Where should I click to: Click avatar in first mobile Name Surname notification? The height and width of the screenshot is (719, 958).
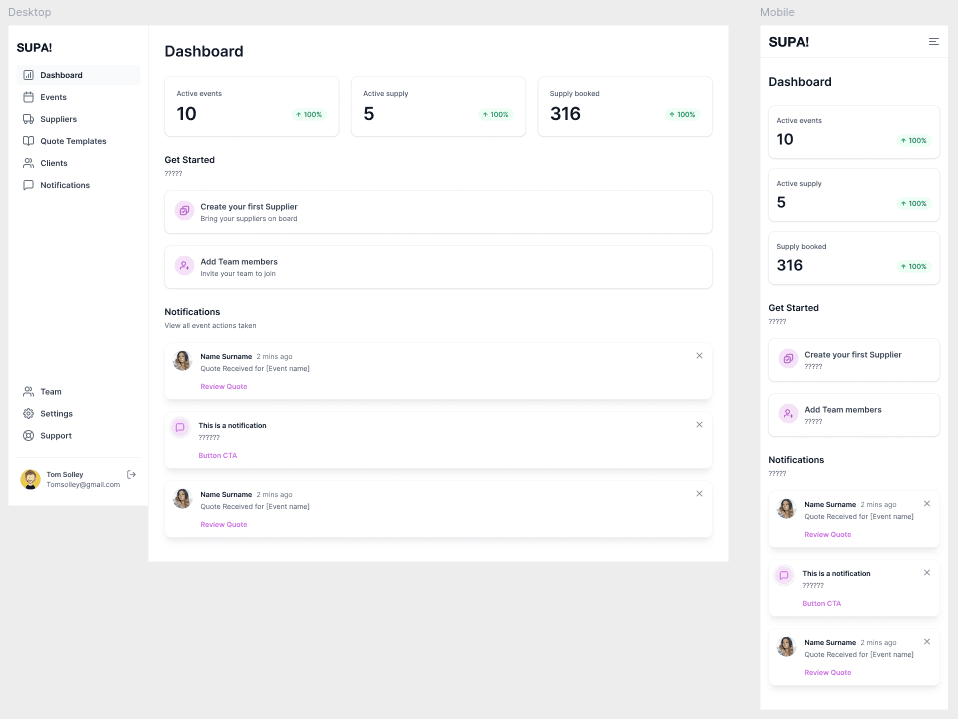click(x=786, y=508)
